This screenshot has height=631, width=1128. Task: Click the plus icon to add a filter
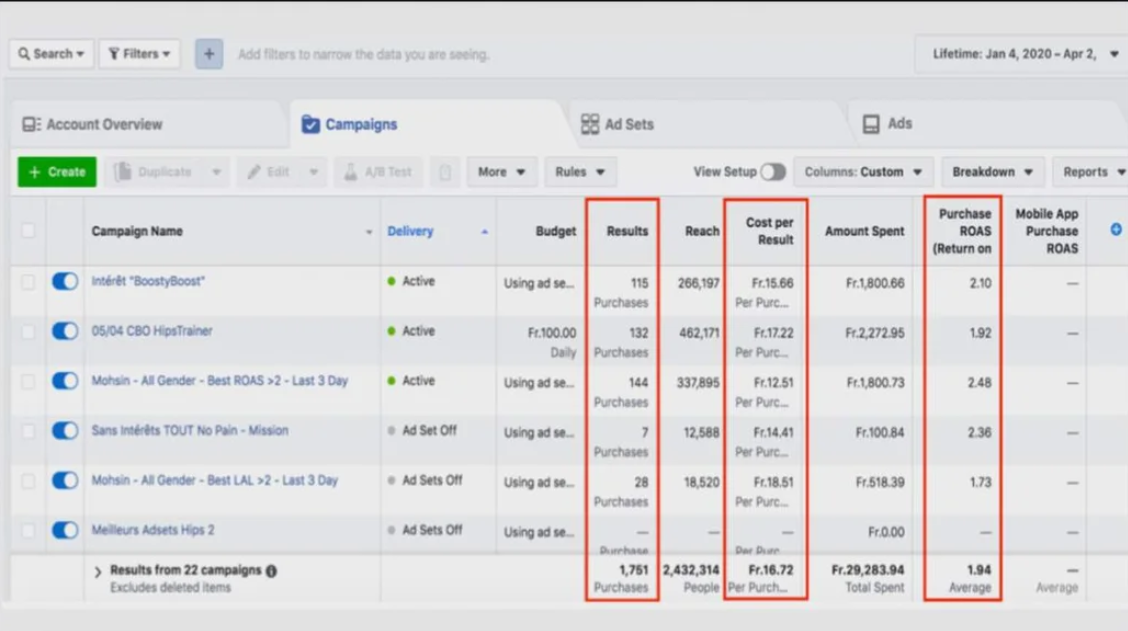coord(208,54)
